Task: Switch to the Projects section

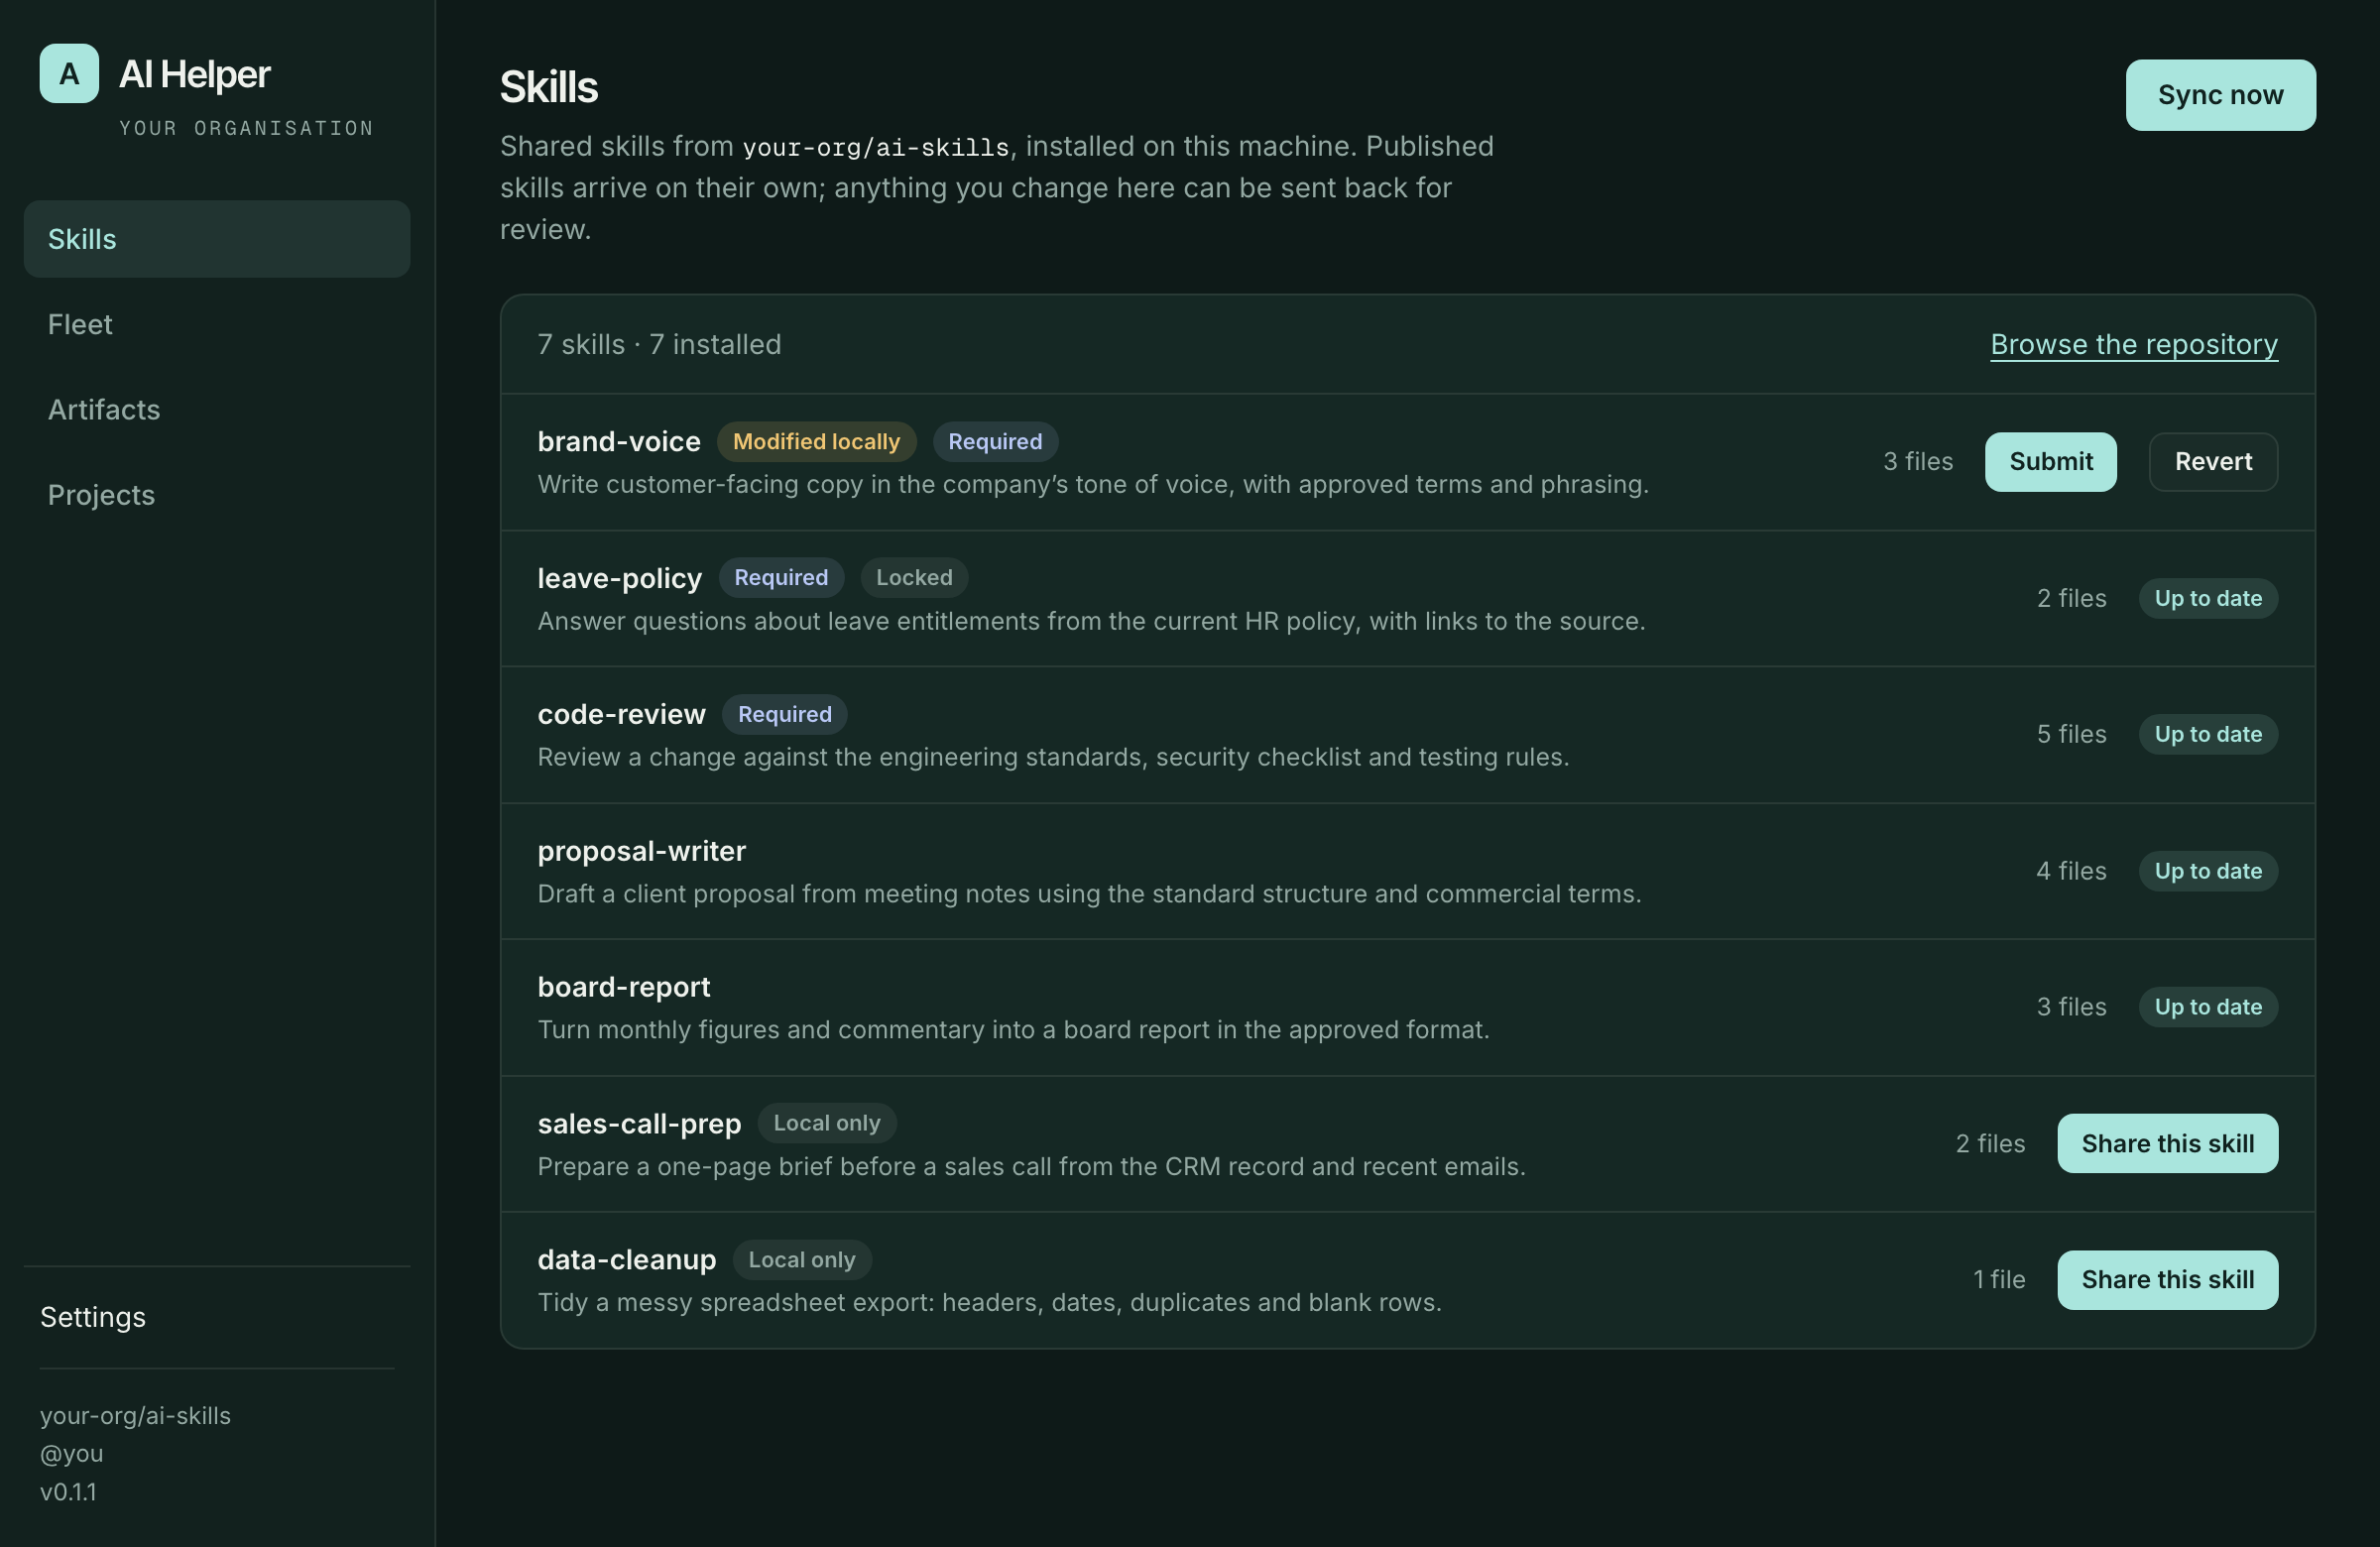Action: tap(217, 495)
